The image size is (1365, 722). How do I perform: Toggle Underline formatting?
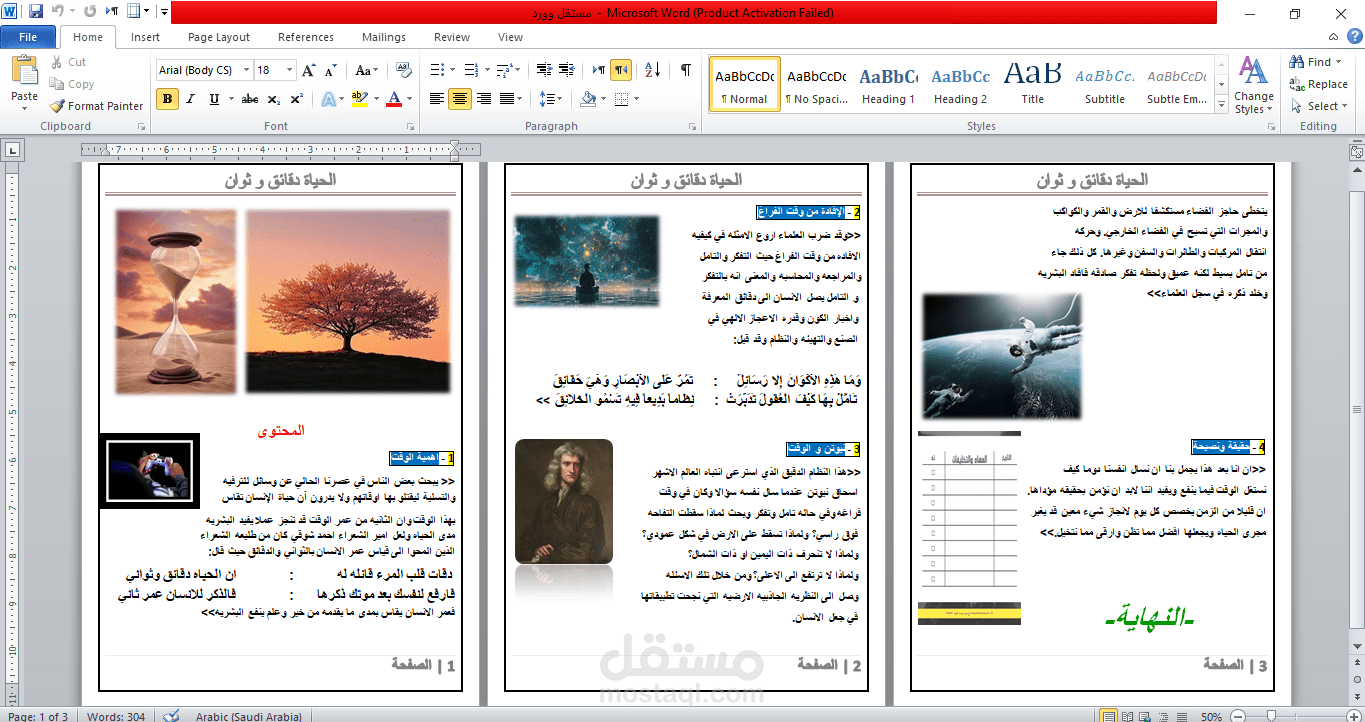click(x=214, y=99)
